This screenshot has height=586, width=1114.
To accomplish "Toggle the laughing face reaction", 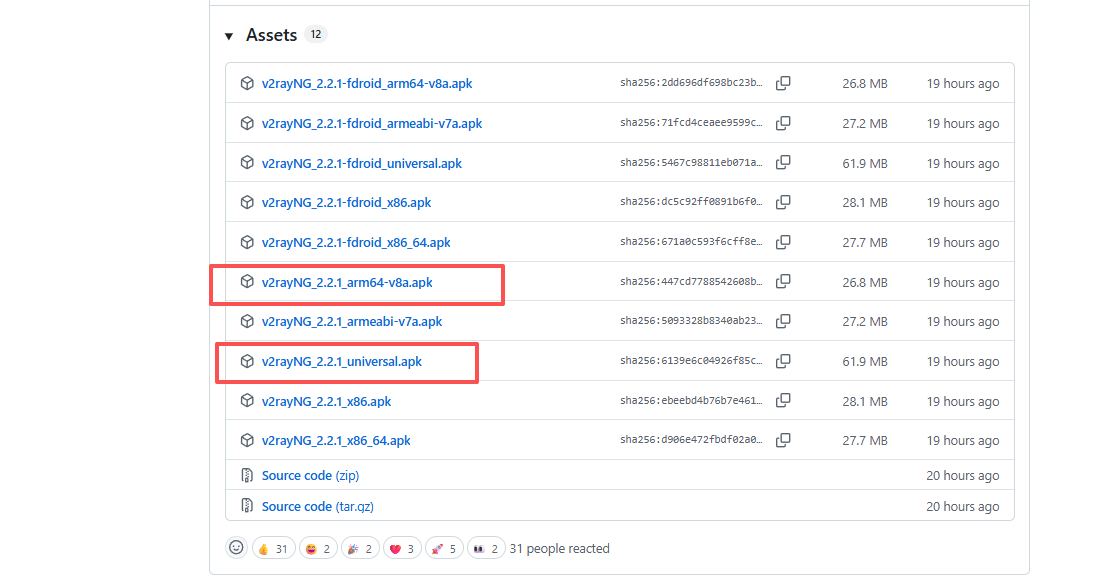I will [x=318, y=548].
